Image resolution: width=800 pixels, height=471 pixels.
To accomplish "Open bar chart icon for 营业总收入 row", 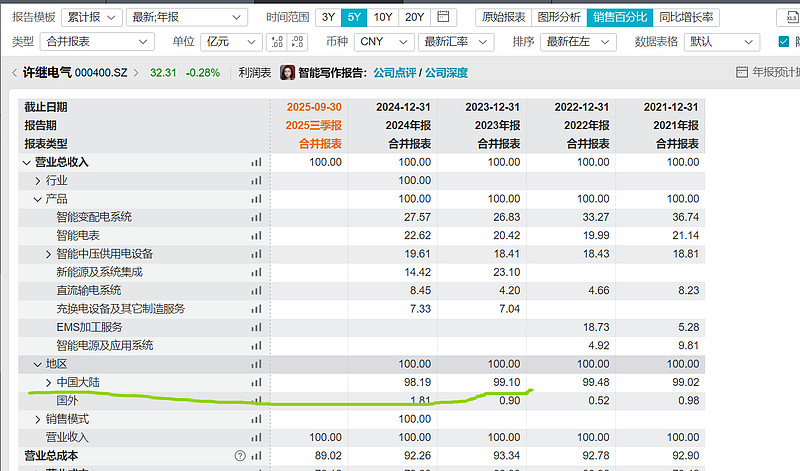I will pyautogui.click(x=256, y=162).
